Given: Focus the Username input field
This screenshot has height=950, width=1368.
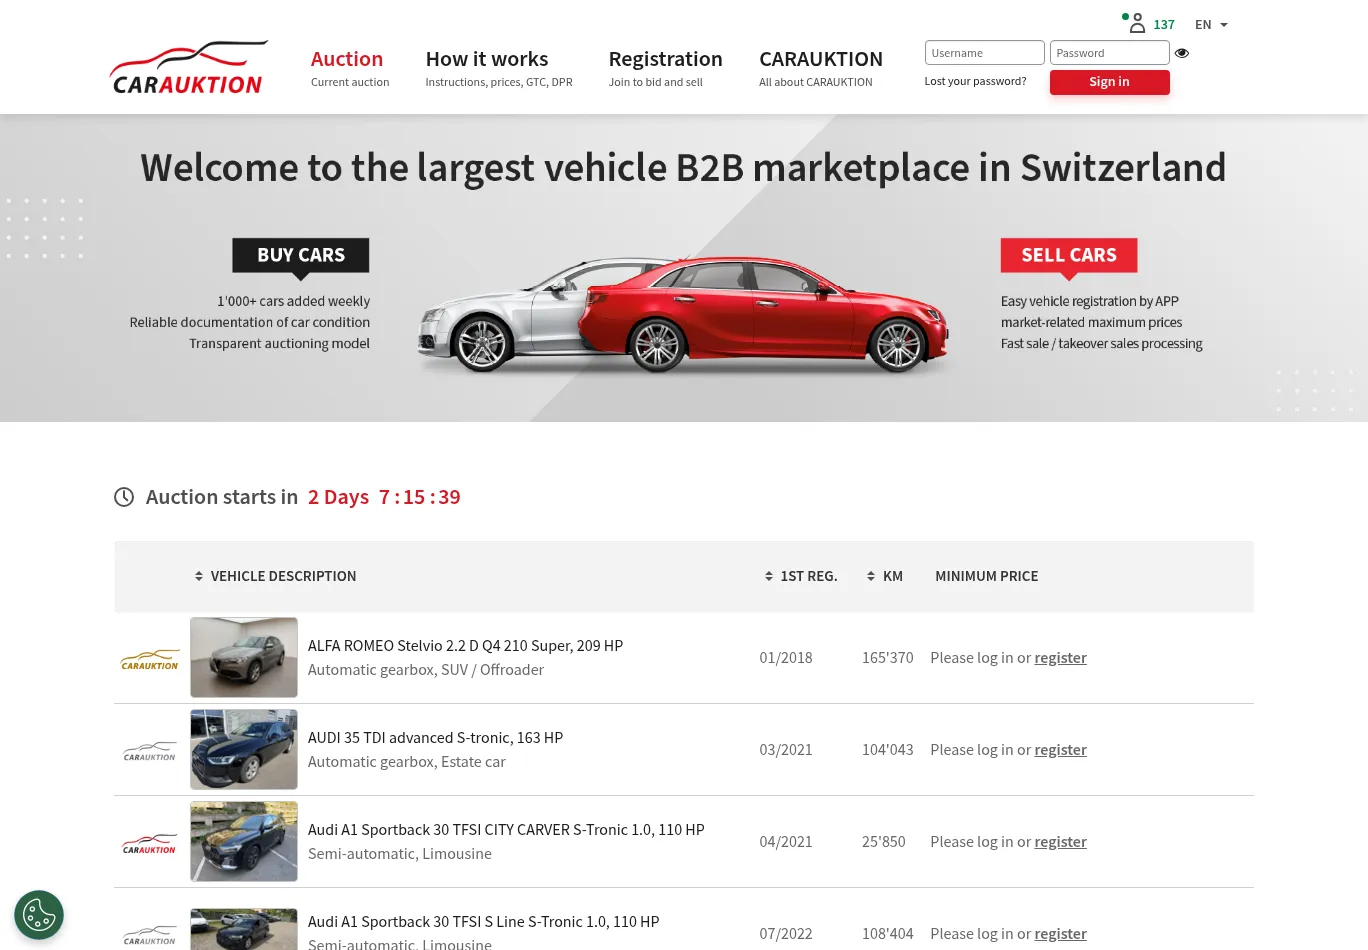Looking at the screenshot, I should (x=984, y=53).
